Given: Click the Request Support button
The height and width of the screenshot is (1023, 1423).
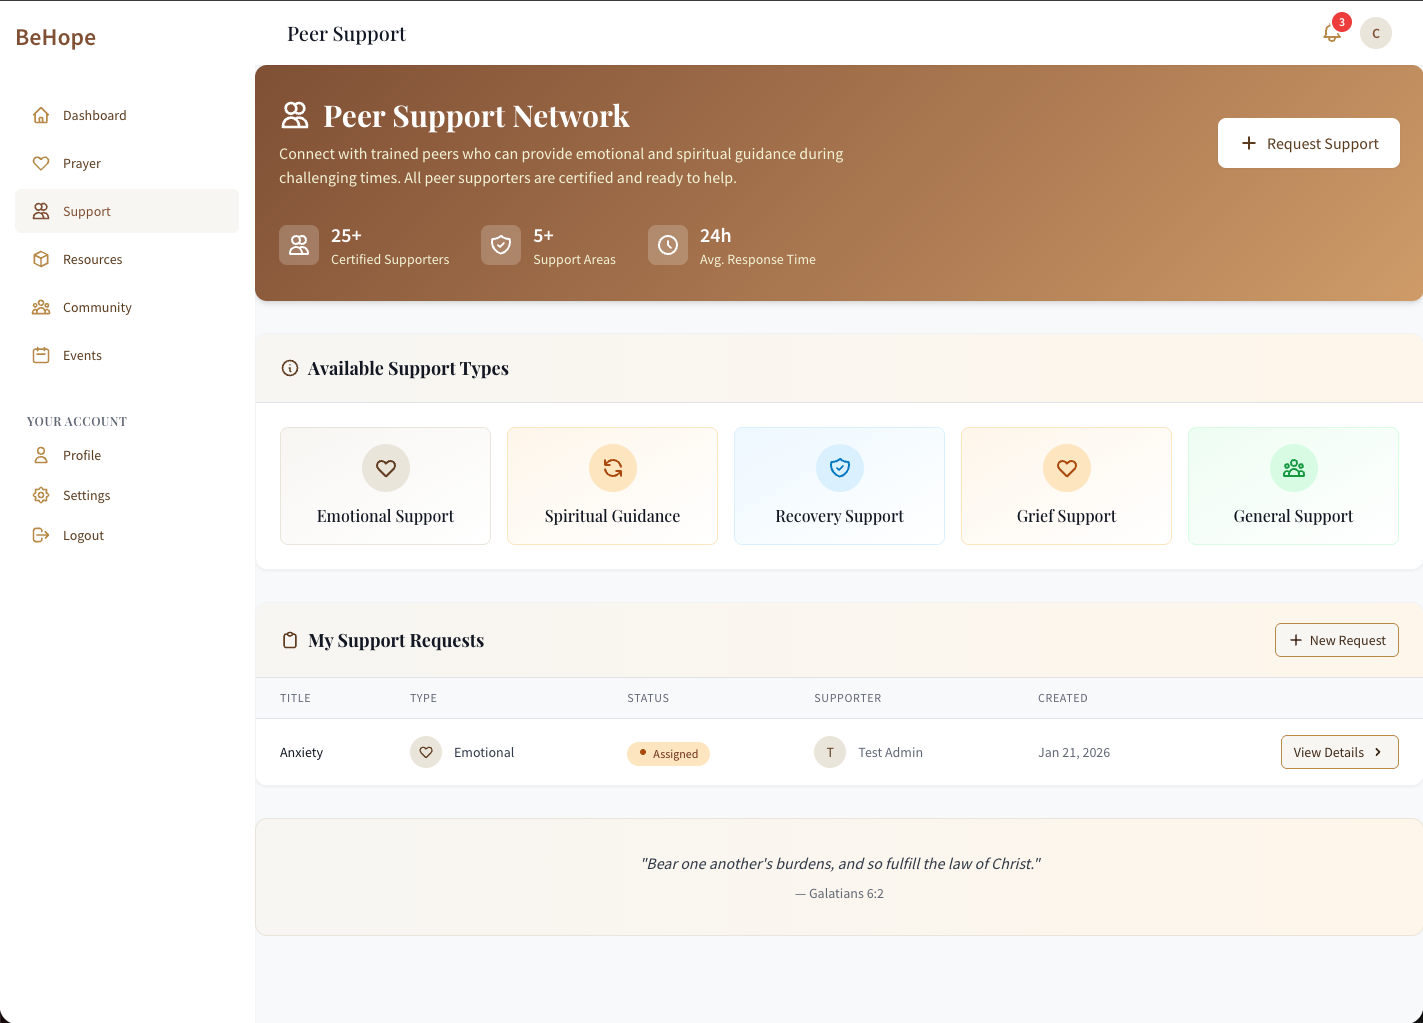Looking at the screenshot, I should (x=1309, y=143).
